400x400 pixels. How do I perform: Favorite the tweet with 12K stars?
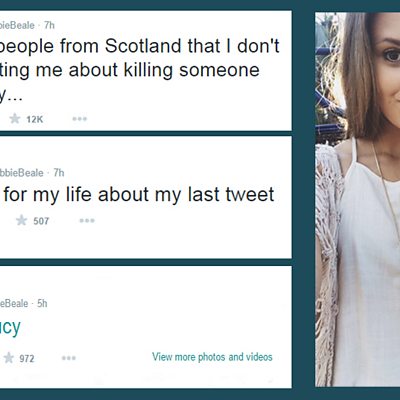pyautogui.click(x=15, y=119)
